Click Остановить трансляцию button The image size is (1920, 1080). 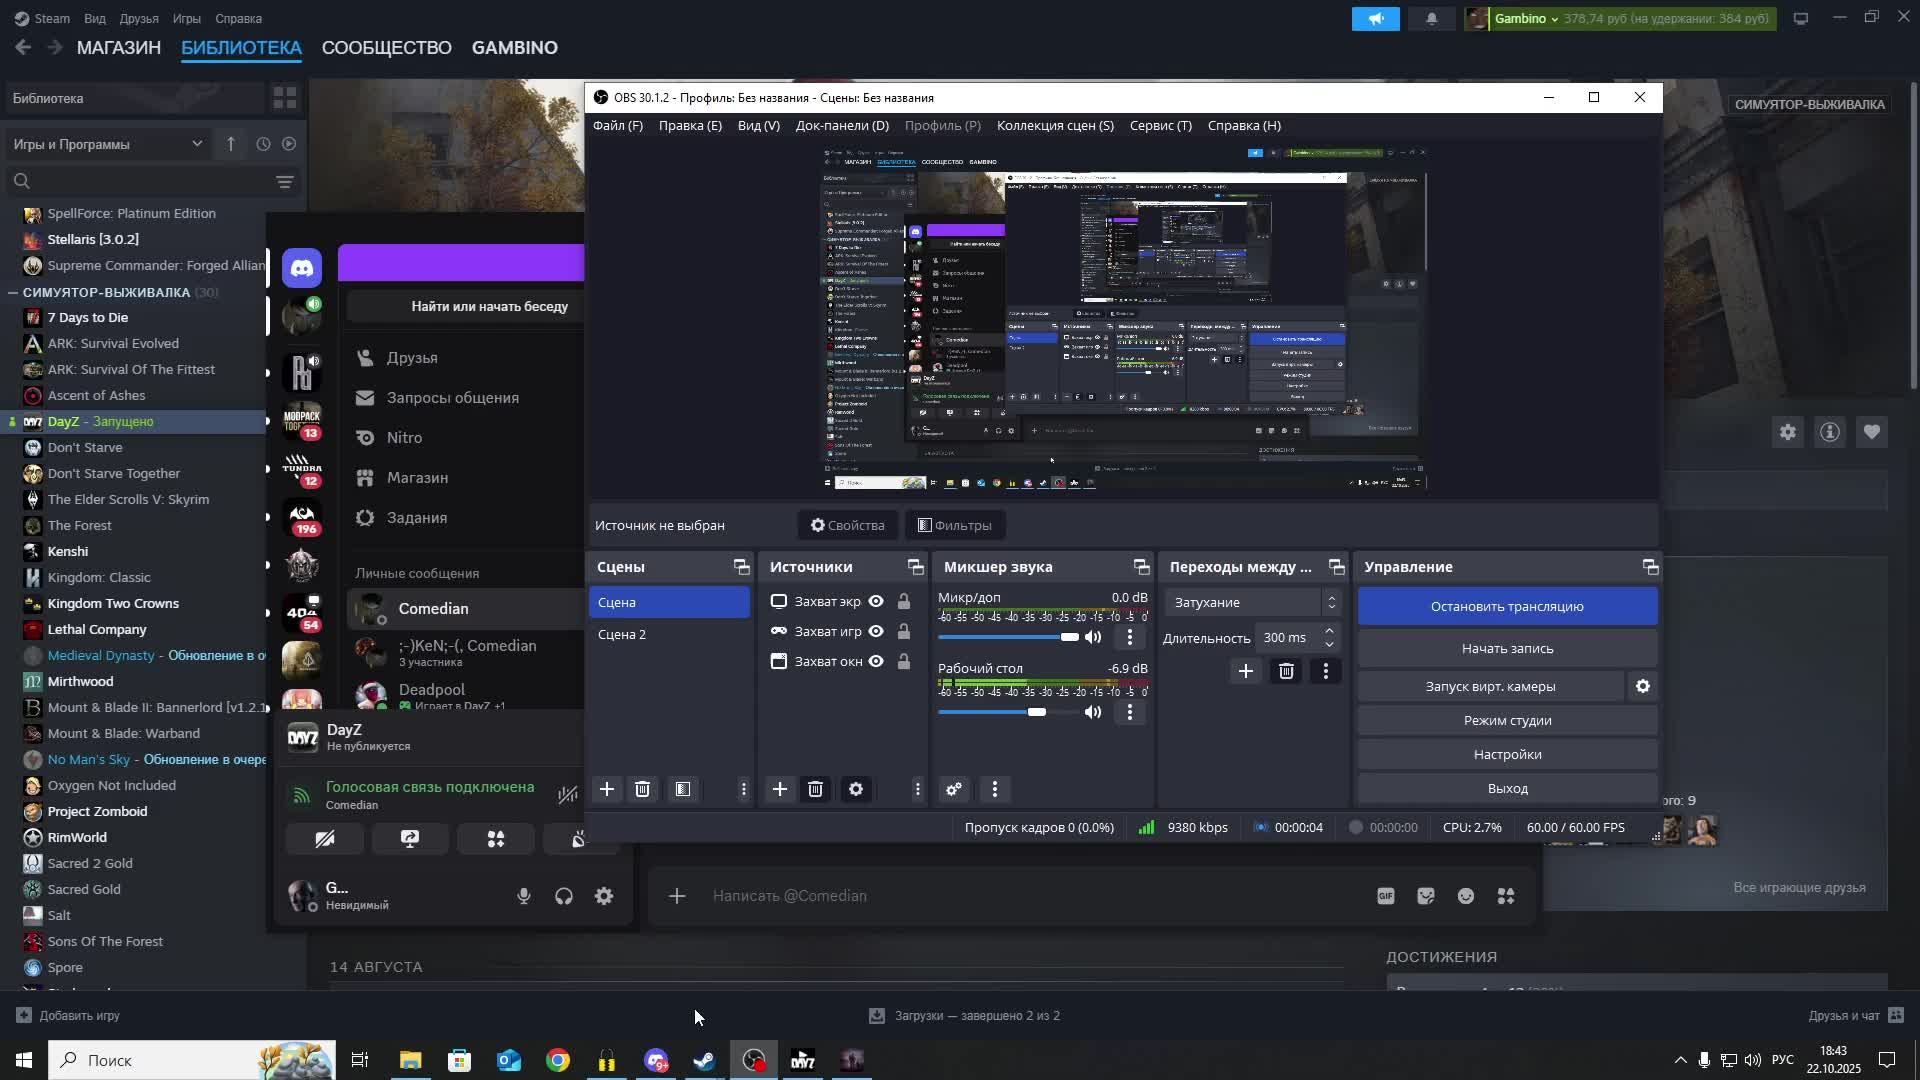(1507, 607)
